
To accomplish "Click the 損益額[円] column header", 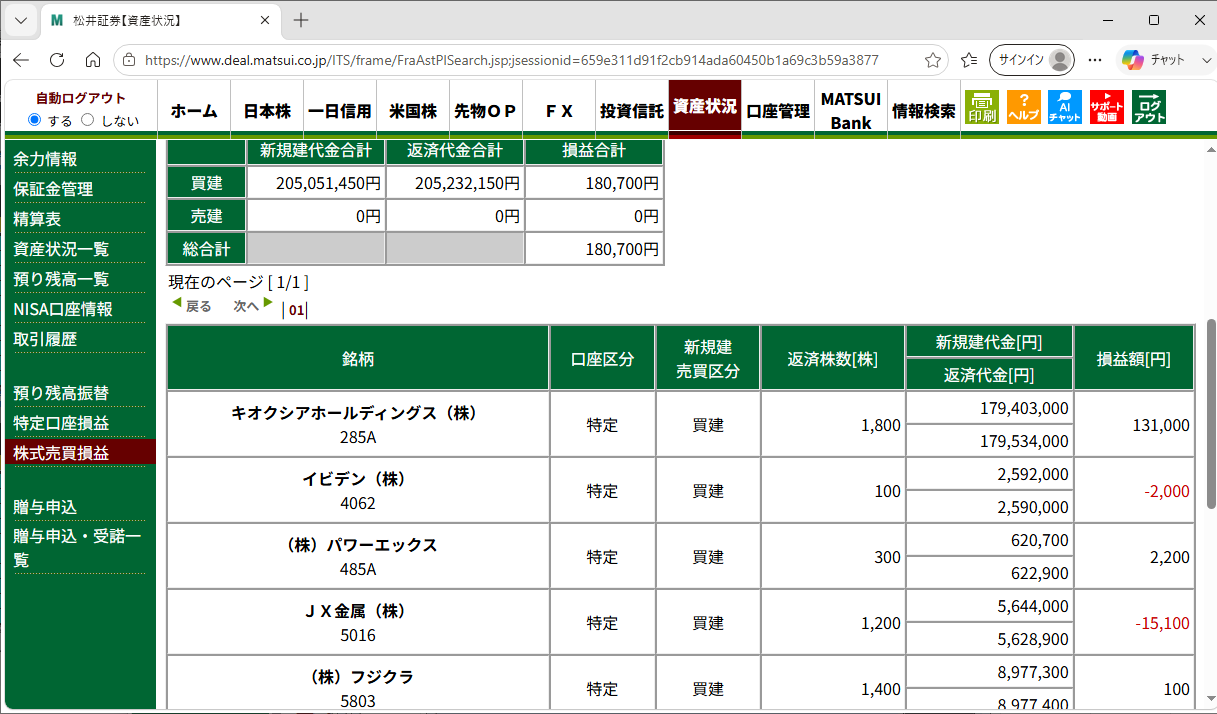I will click(1133, 358).
